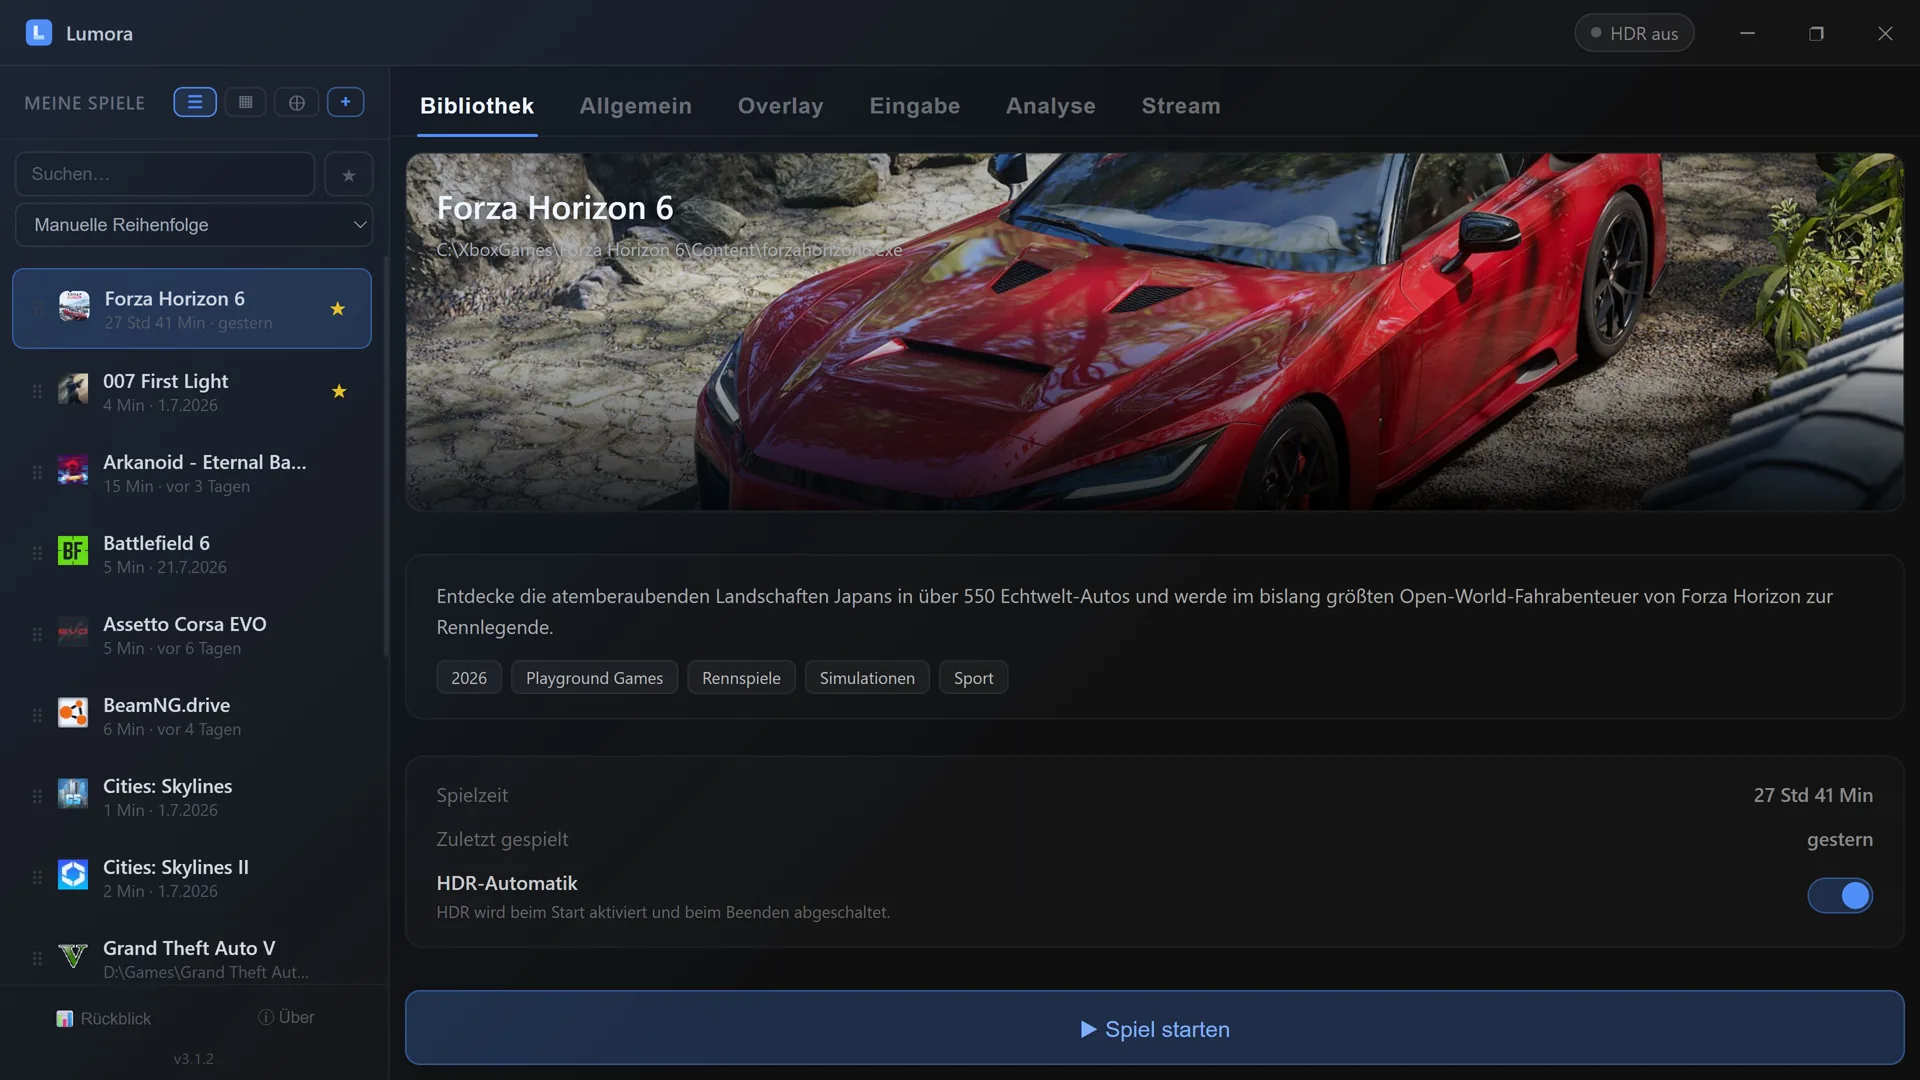Open the Stream tab

pyautogui.click(x=1181, y=106)
